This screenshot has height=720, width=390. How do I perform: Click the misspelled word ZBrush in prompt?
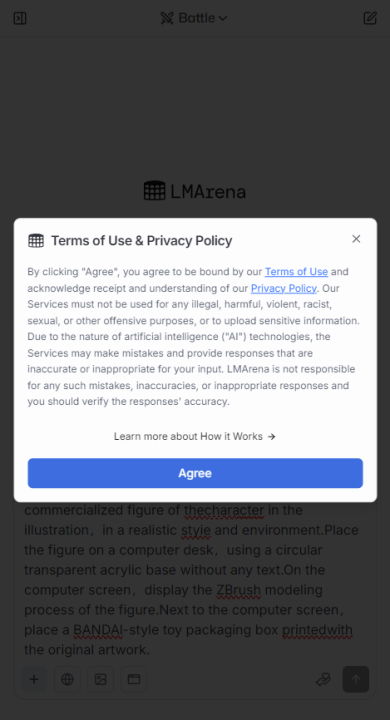point(238,590)
